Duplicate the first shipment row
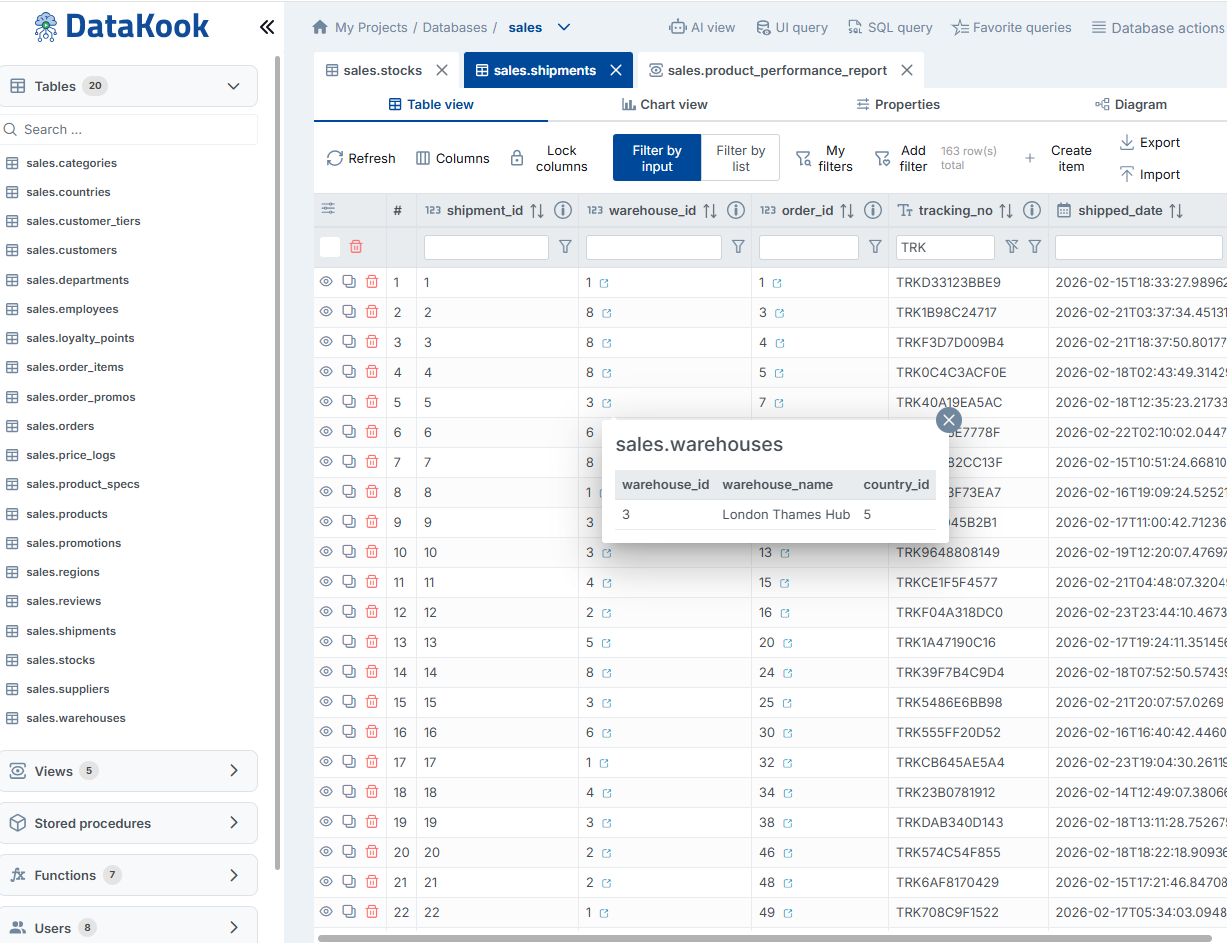 [x=348, y=281]
